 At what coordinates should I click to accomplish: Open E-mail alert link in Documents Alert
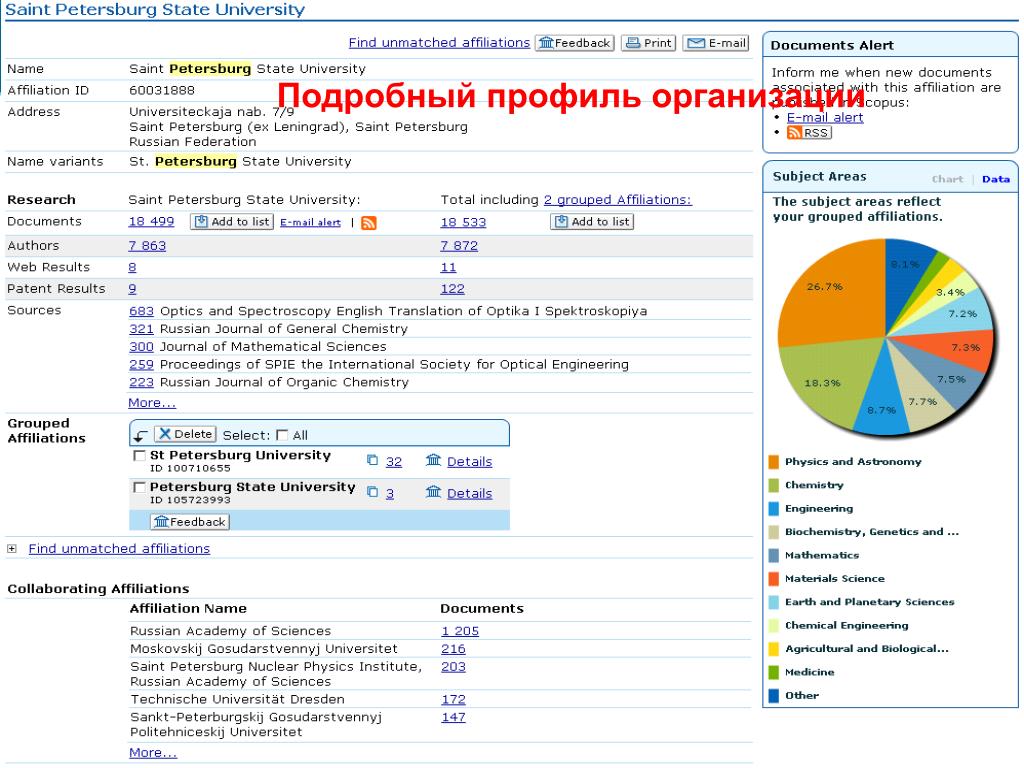(x=825, y=118)
